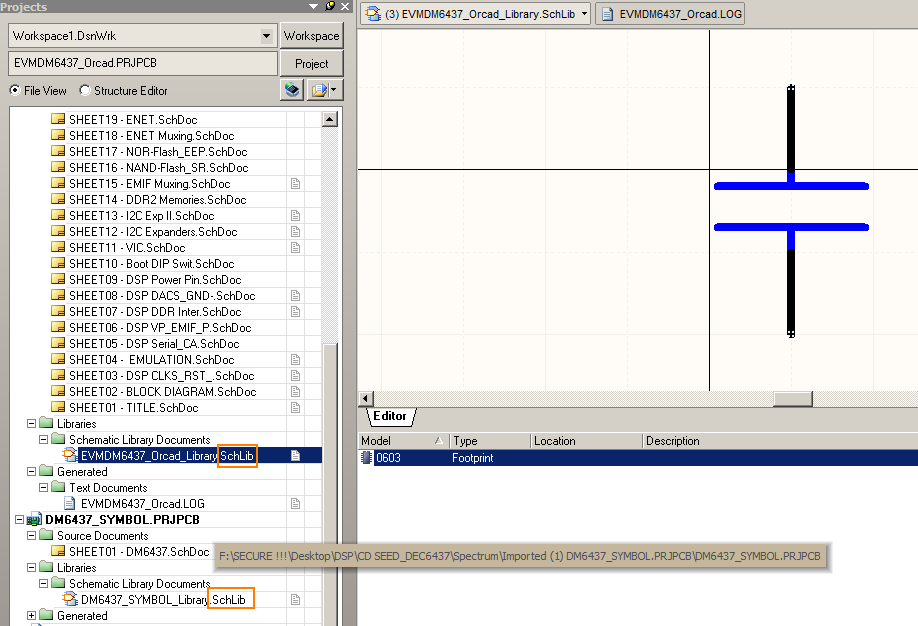Open the Projects panel title dropdown arrow

click(314, 6)
